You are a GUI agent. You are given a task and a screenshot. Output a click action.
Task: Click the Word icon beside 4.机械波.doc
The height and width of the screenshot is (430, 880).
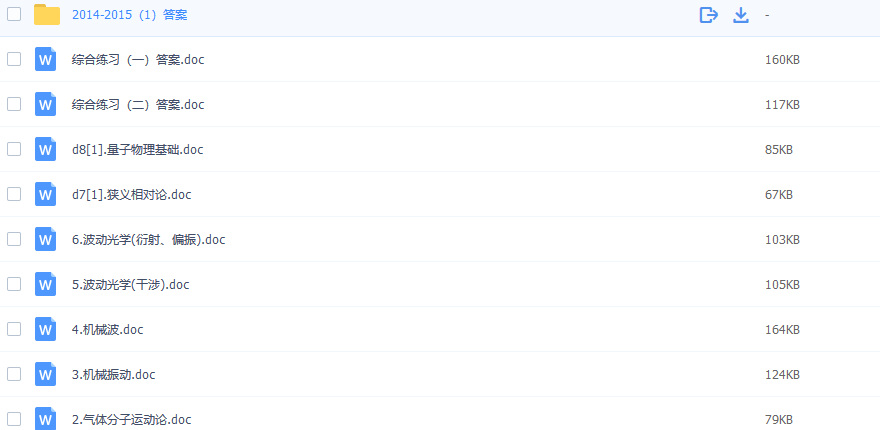[x=45, y=329]
